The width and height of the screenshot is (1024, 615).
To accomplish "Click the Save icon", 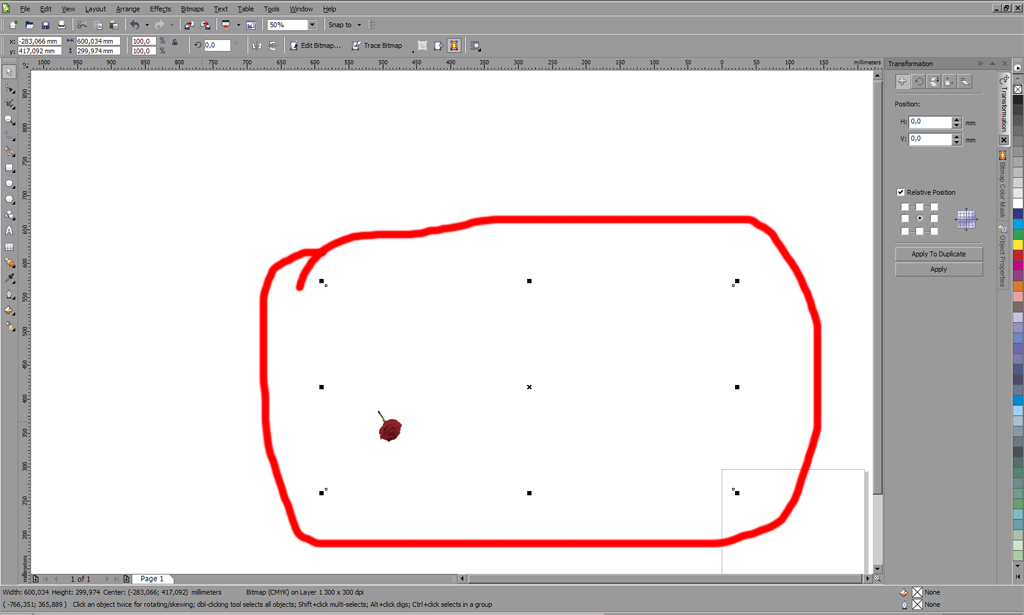I will pyautogui.click(x=45, y=25).
